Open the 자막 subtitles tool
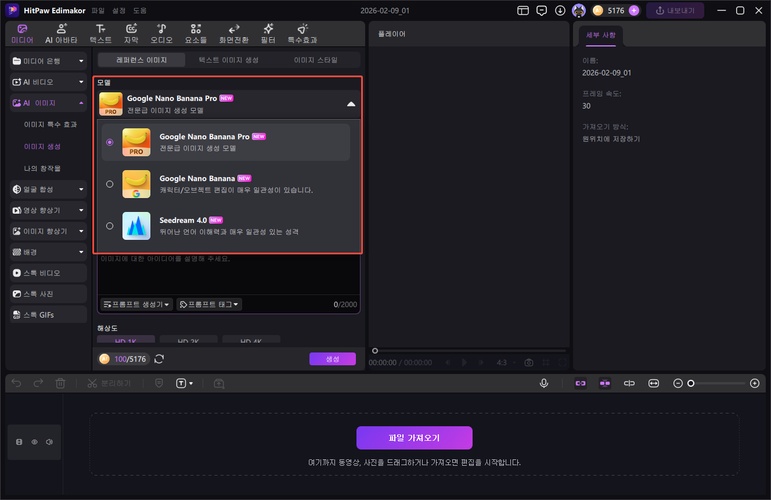The height and width of the screenshot is (500, 771). tap(131, 33)
